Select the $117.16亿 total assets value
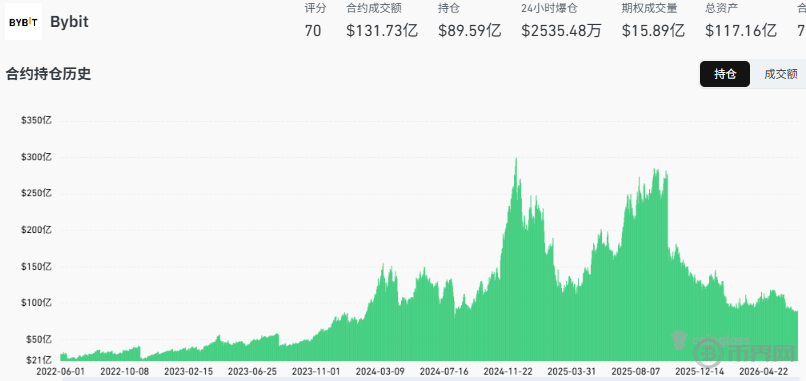The height and width of the screenshot is (381, 806). pyautogui.click(x=741, y=31)
